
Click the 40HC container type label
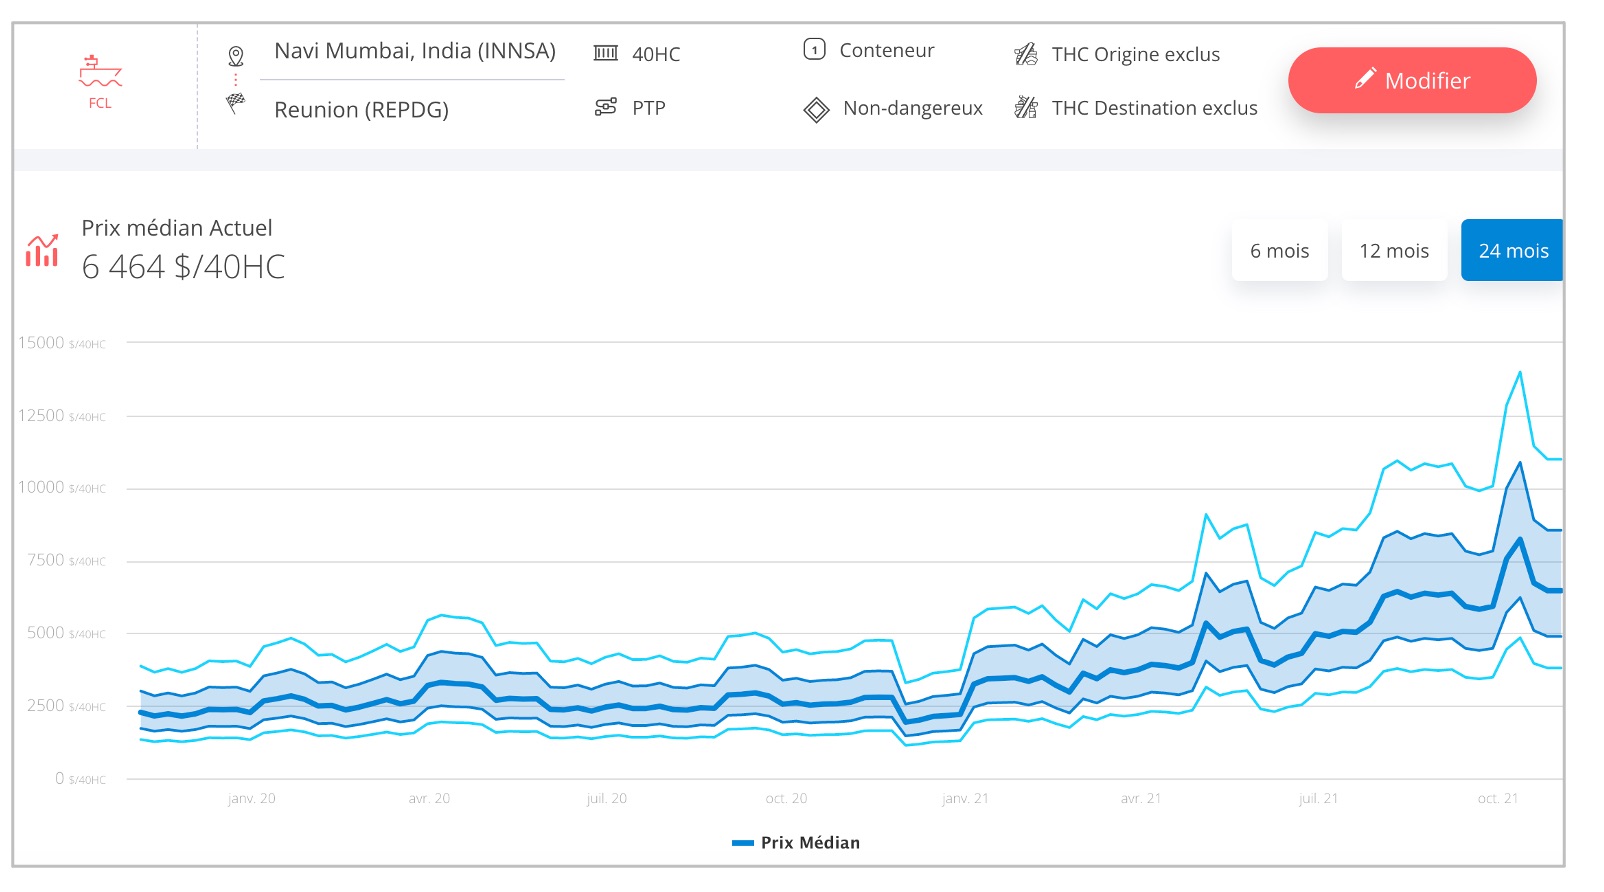pos(656,54)
